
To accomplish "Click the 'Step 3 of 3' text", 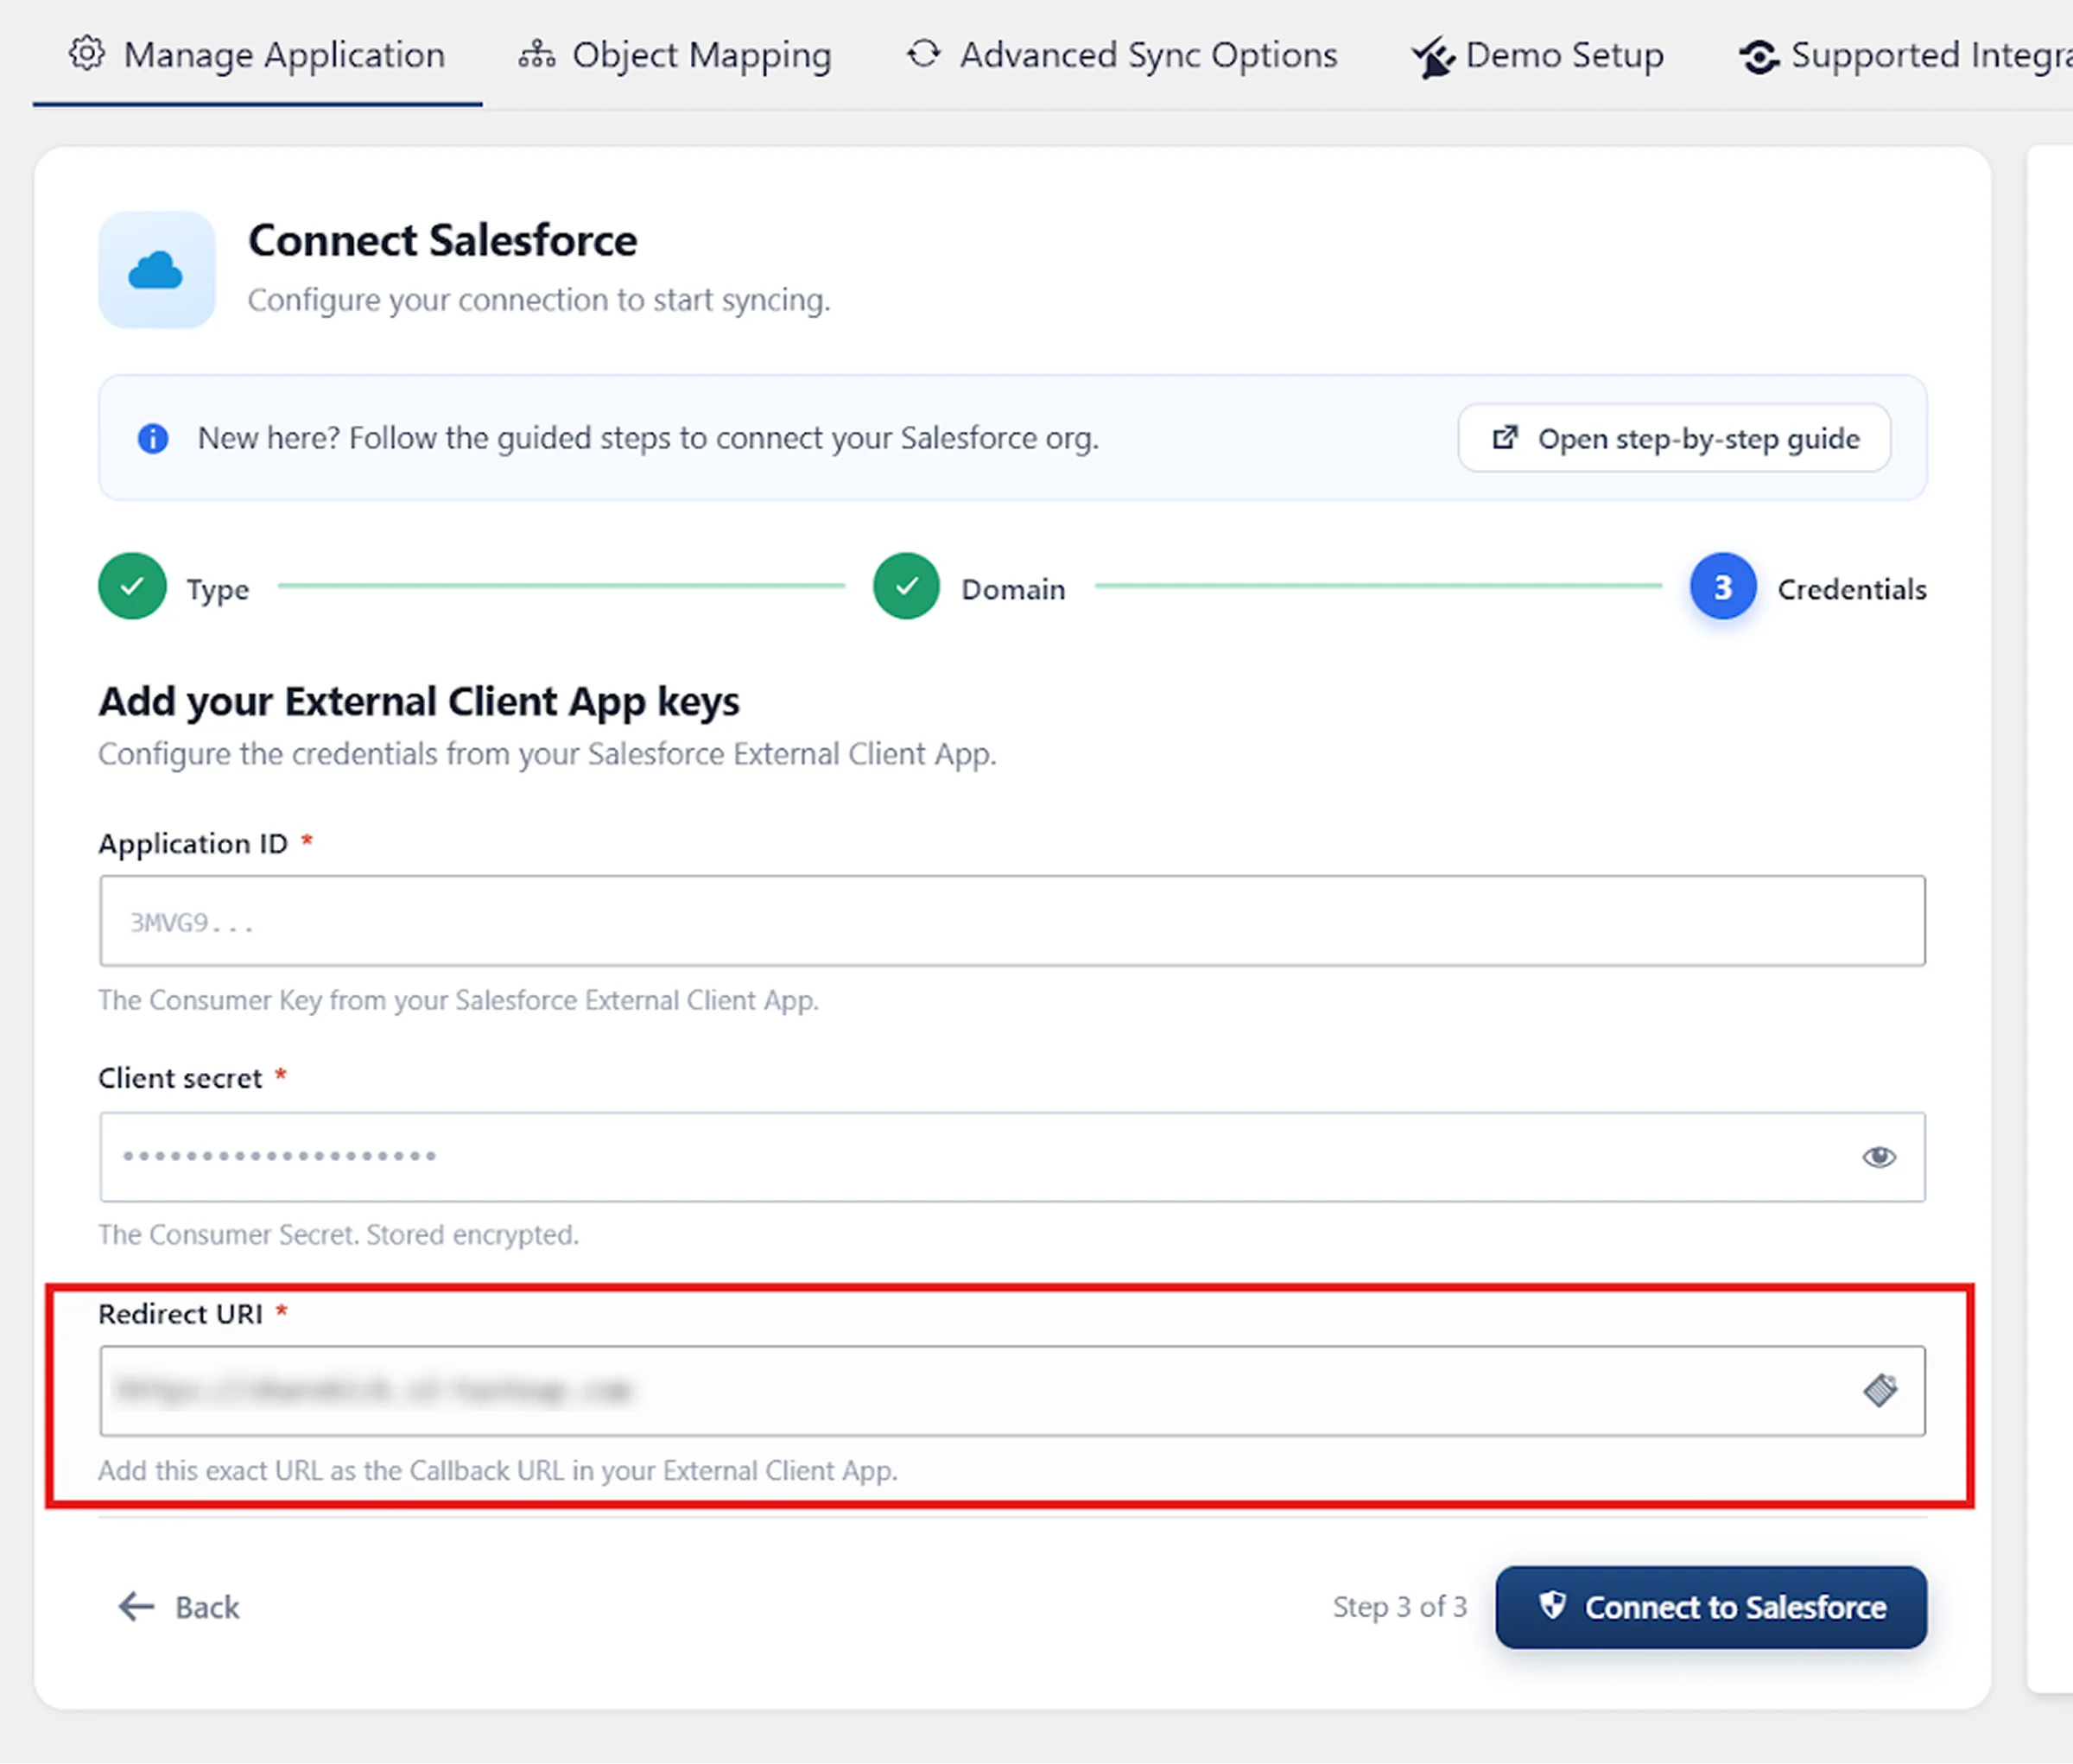I will pyautogui.click(x=1399, y=1607).
